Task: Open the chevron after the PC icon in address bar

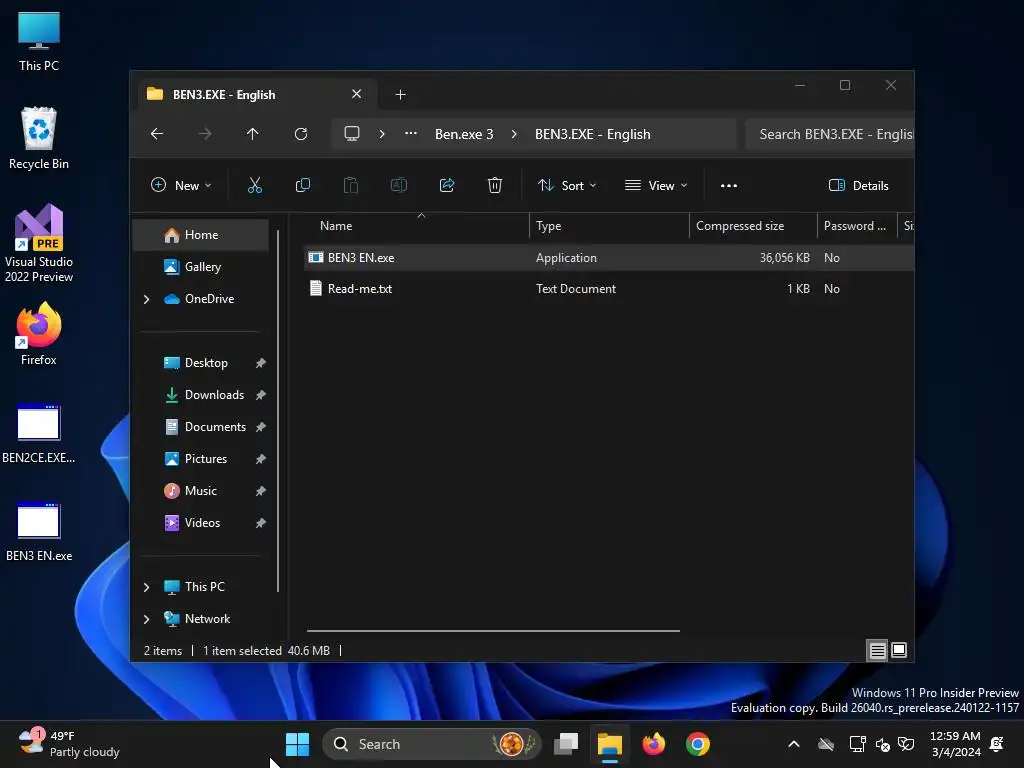Action: (x=382, y=134)
